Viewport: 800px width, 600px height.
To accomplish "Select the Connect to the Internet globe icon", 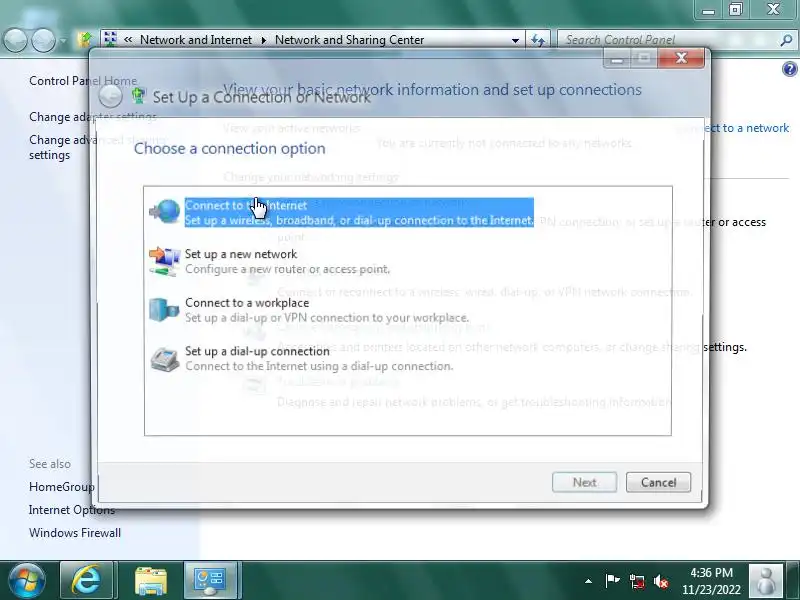I will tap(165, 212).
